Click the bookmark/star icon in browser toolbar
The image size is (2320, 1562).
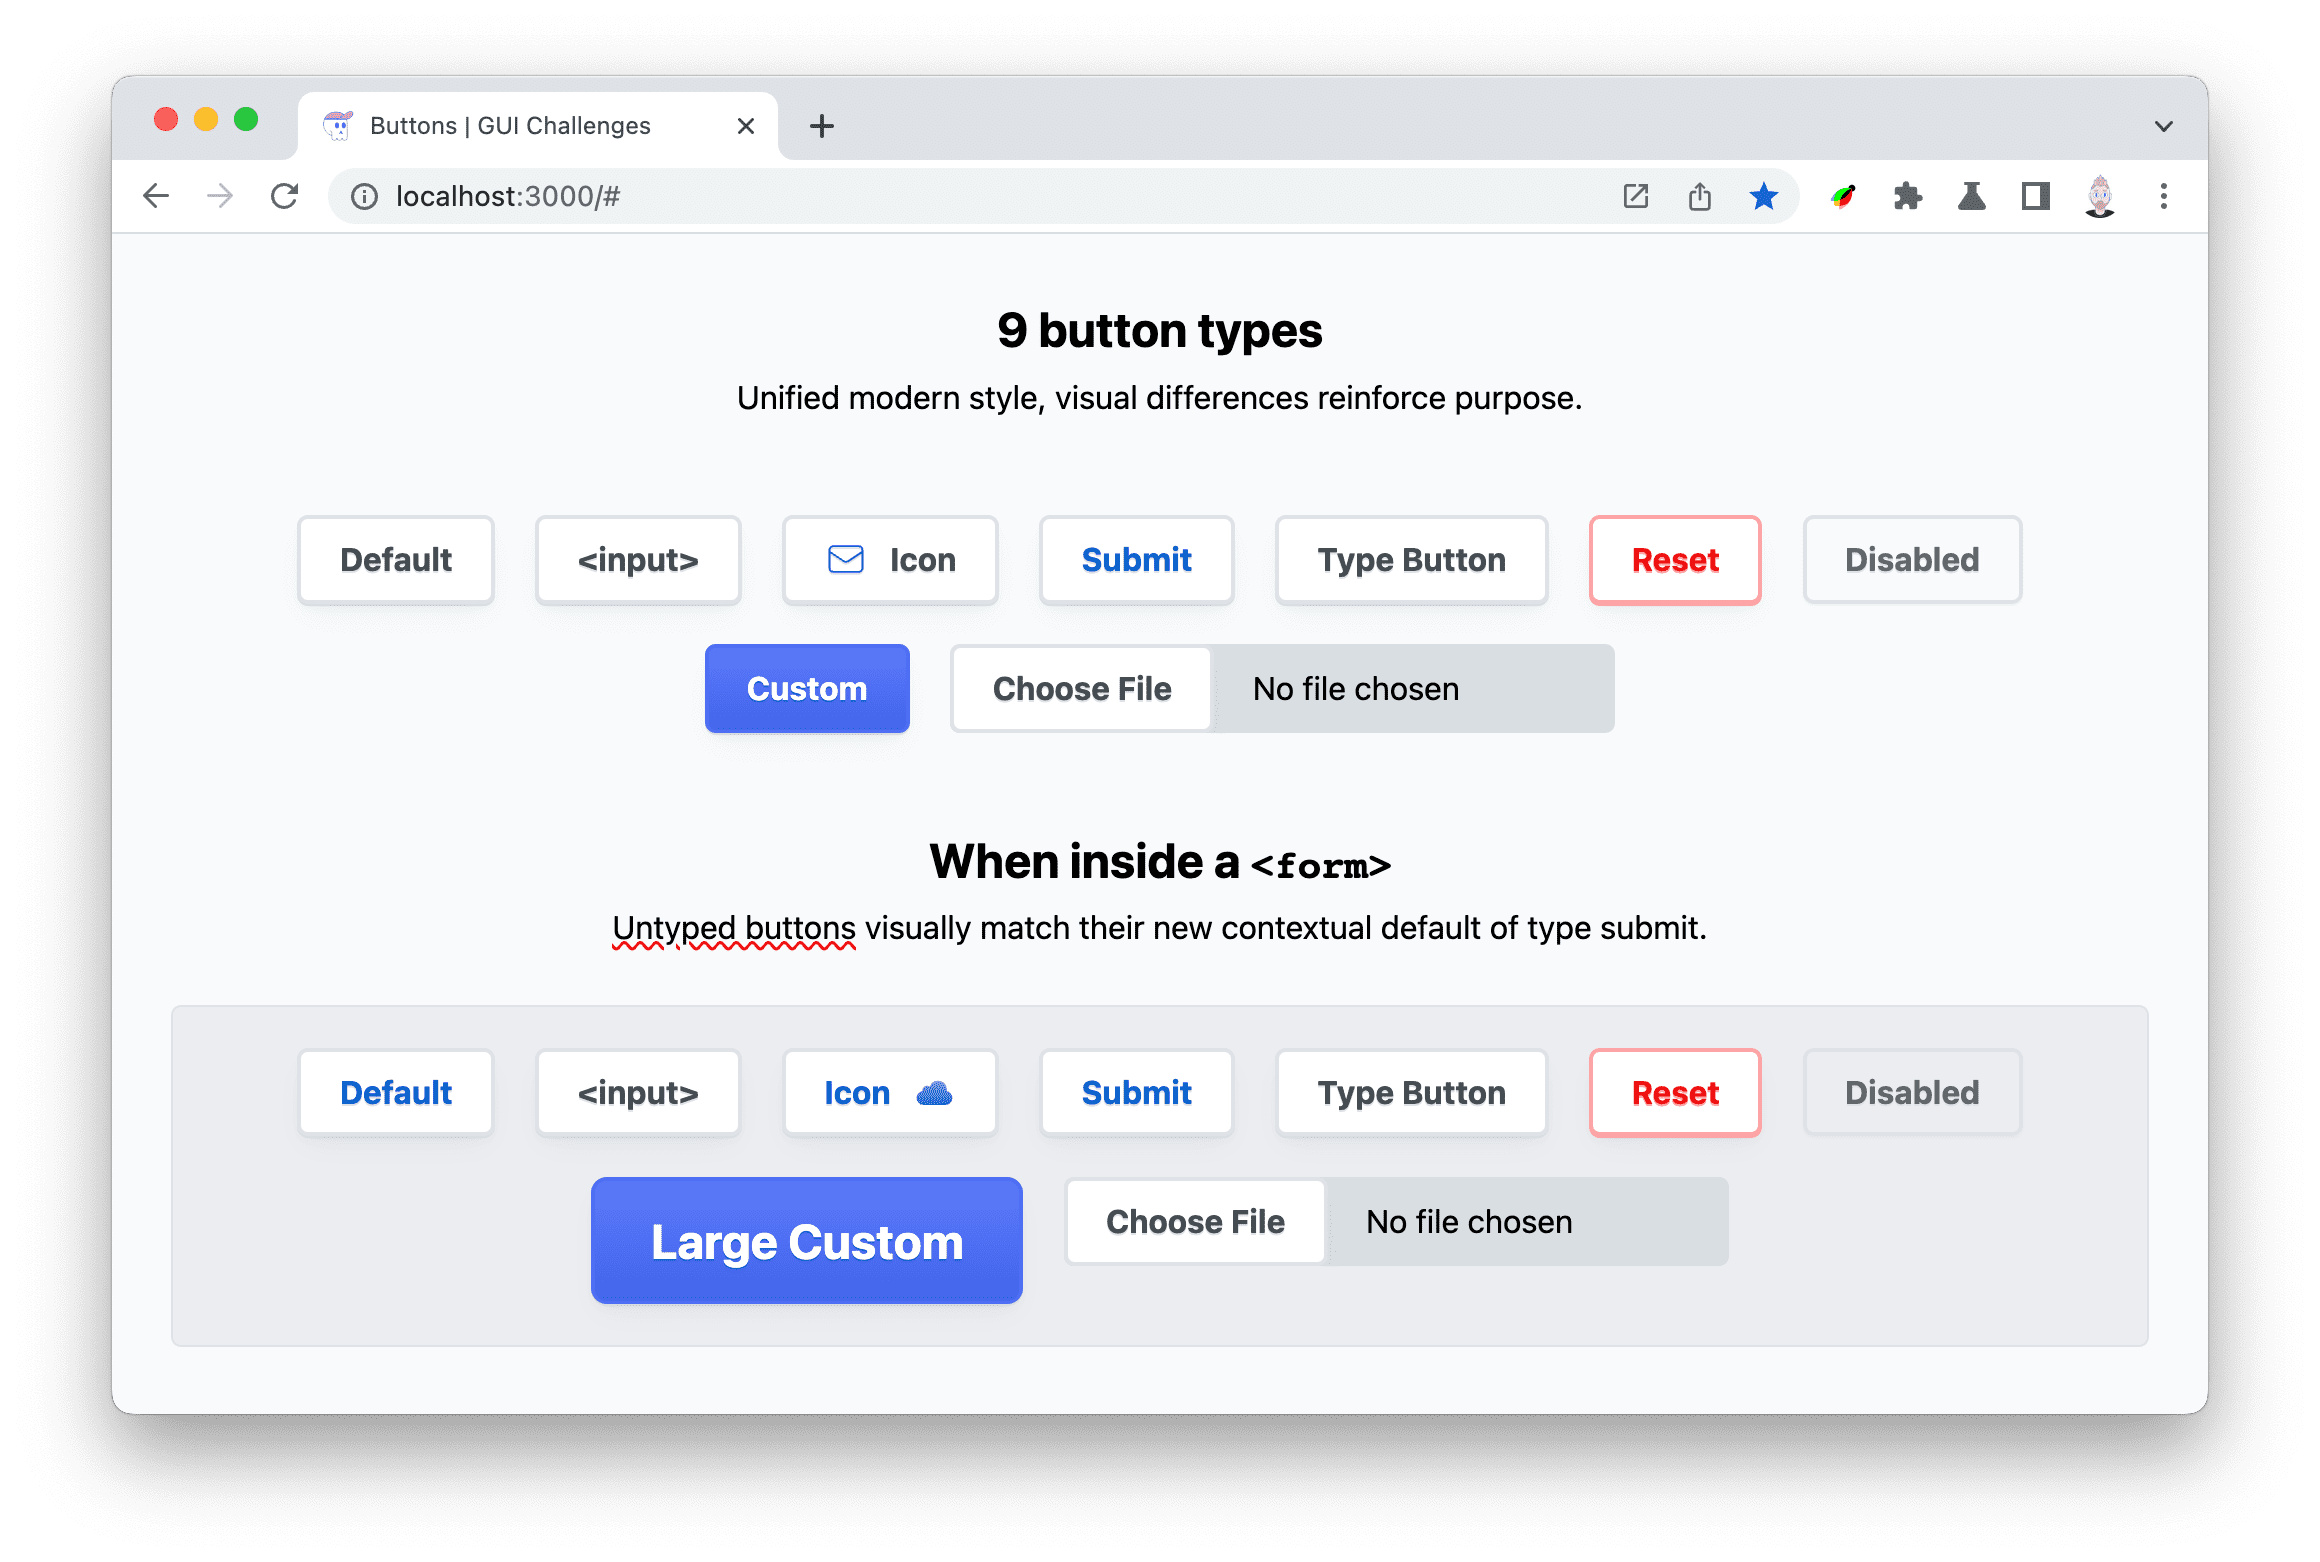(x=1767, y=195)
